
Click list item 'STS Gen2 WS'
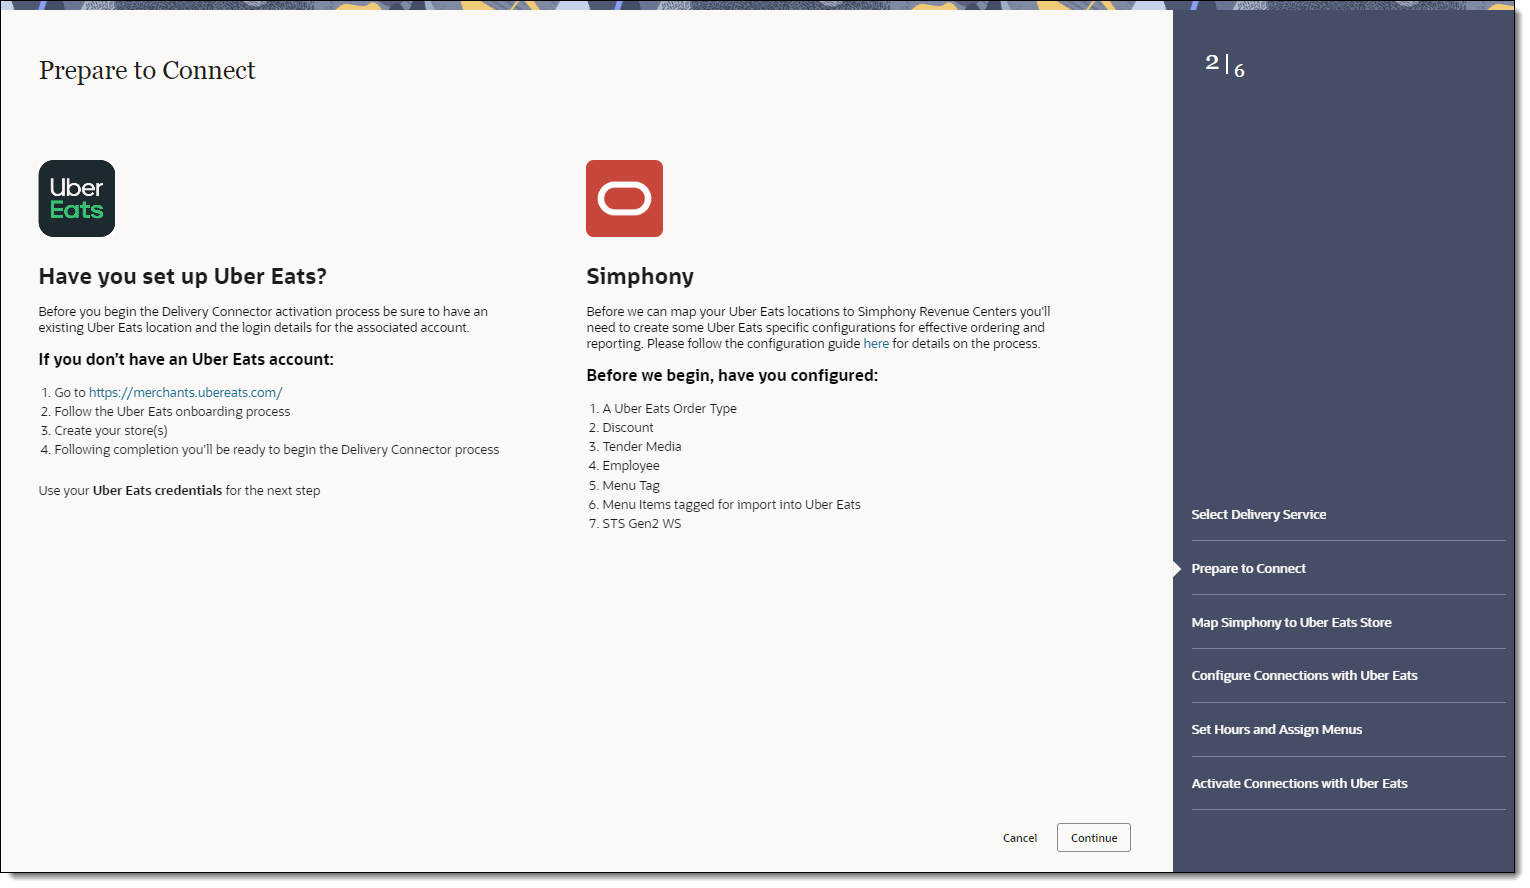click(642, 524)
